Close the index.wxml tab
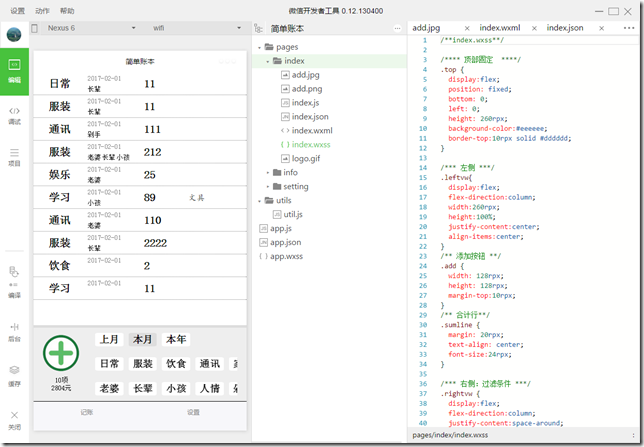Viewport: 644px width, 447px height. [x=534, y=28]
